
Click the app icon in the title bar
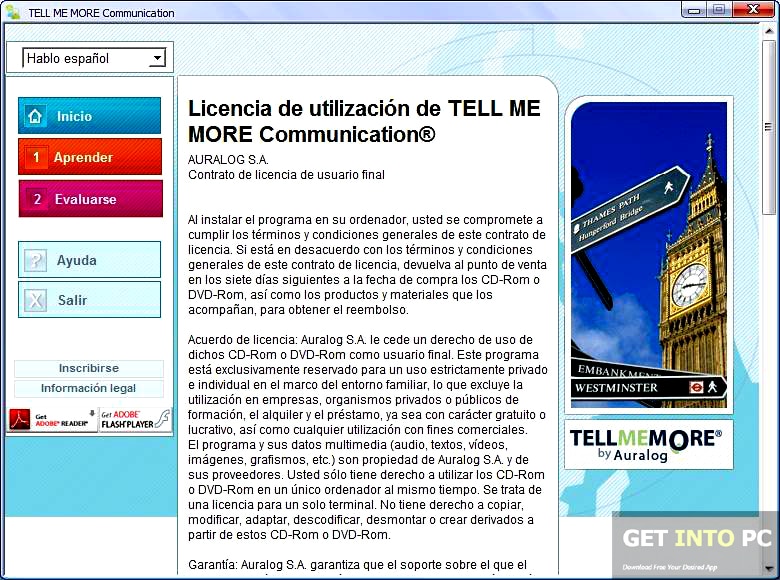pos(12,12)
